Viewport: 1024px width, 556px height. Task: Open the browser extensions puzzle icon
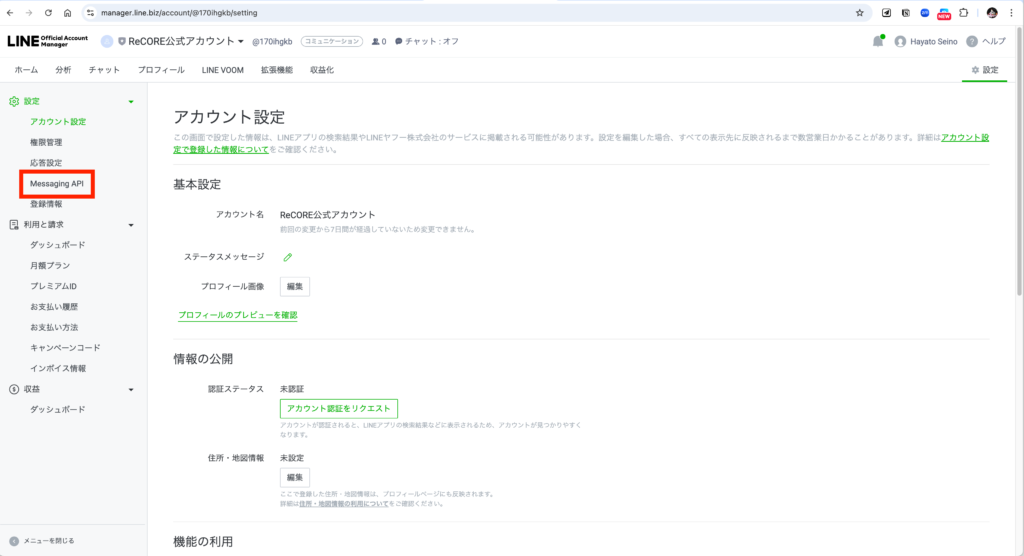tap(963, 13)
